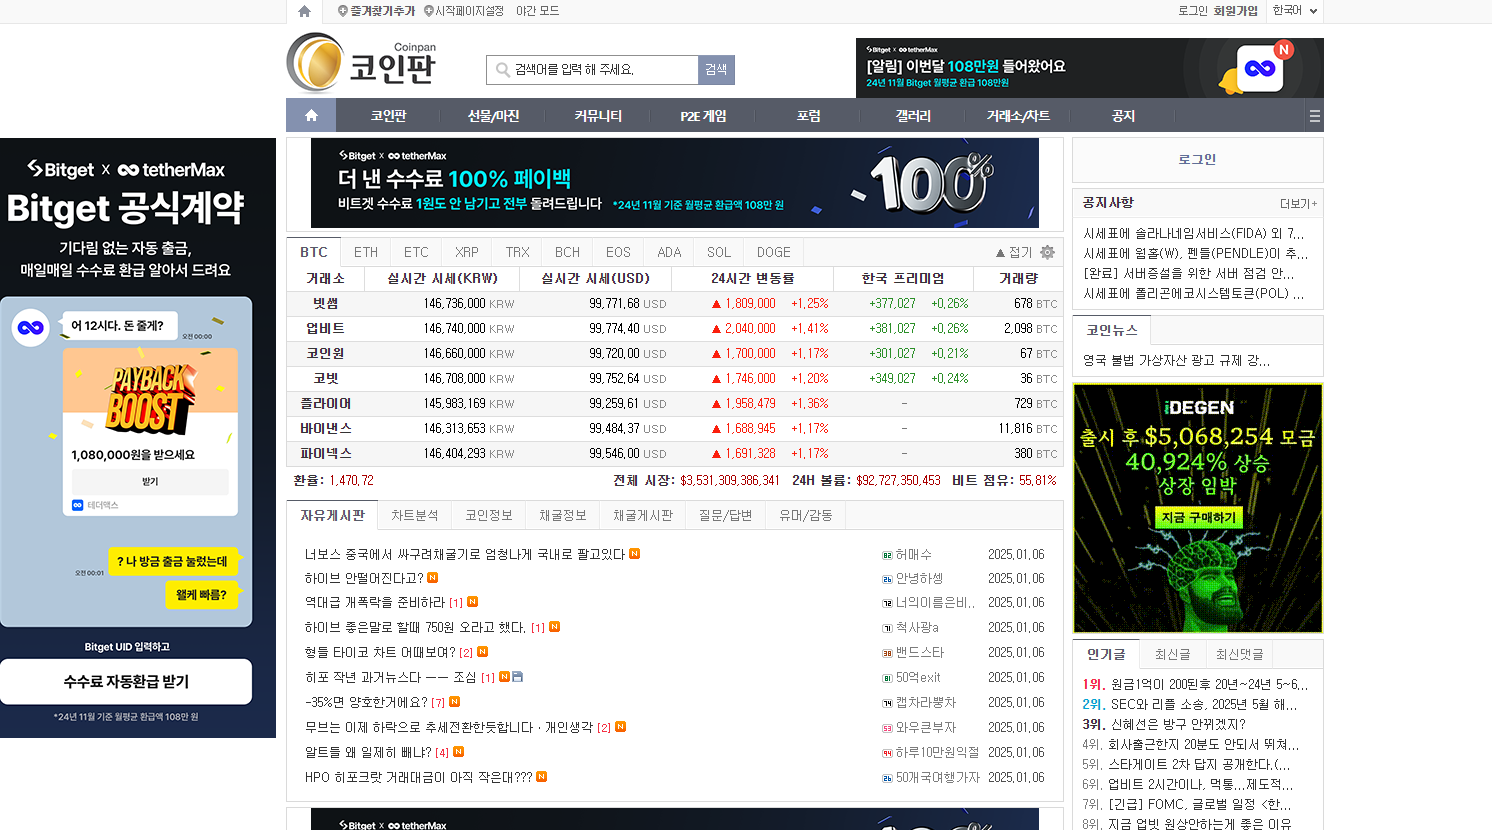
Task: Open post 하이브 안떨어진다고?
Action: (x=364, y=578)
